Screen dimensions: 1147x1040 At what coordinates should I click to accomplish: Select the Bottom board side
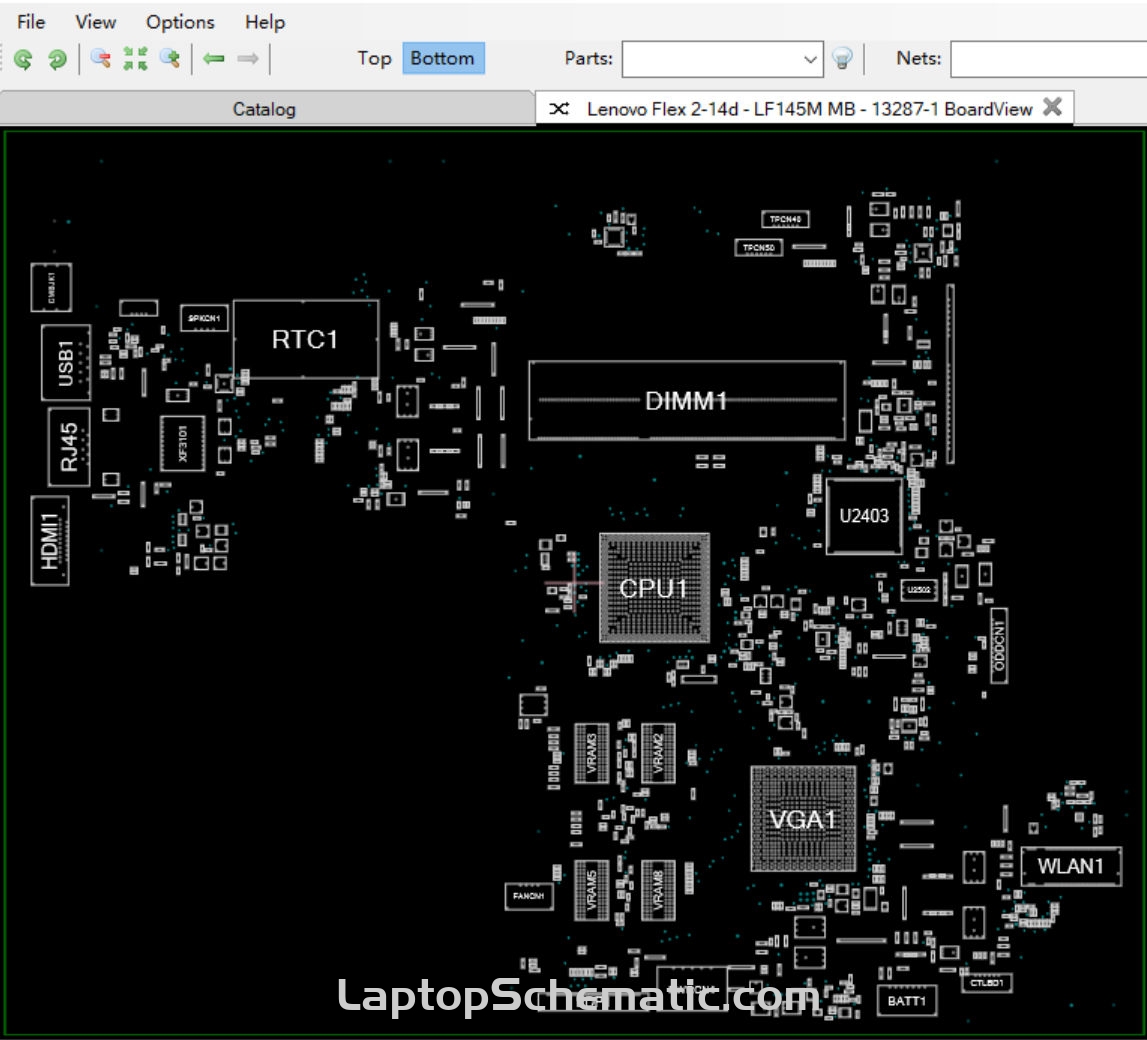(443, 59)
